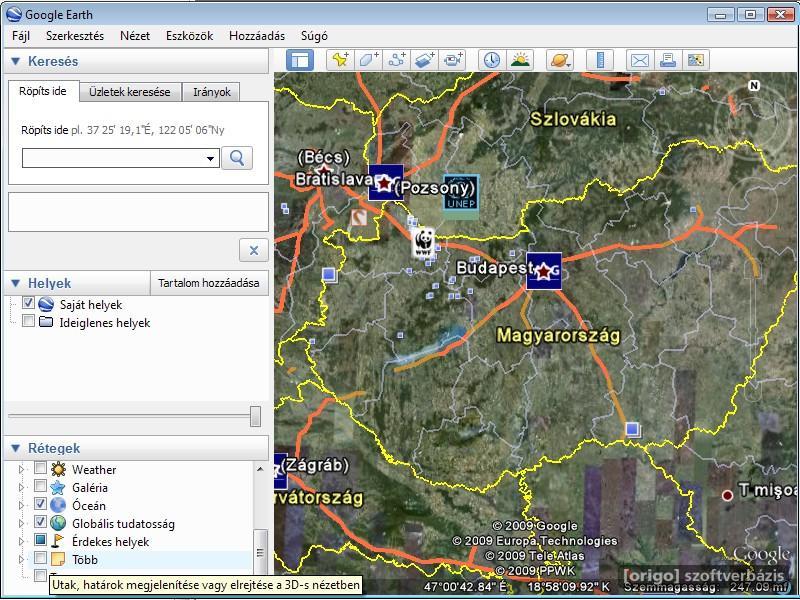Switch to the Irányok tab
Image resolution: width=800 pixels, height=600 pixels.
pos(212,92)
